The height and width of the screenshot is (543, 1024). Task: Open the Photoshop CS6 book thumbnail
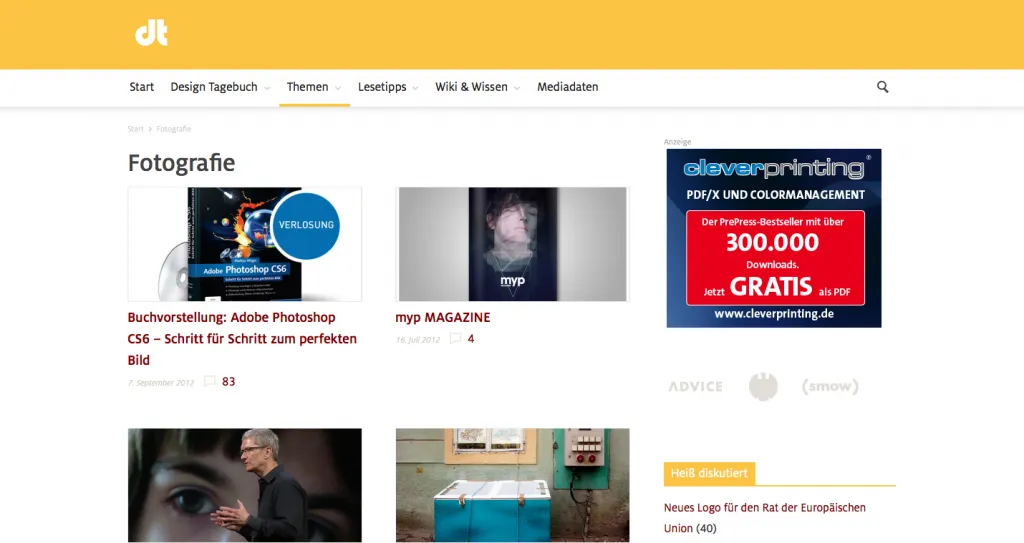245,244
